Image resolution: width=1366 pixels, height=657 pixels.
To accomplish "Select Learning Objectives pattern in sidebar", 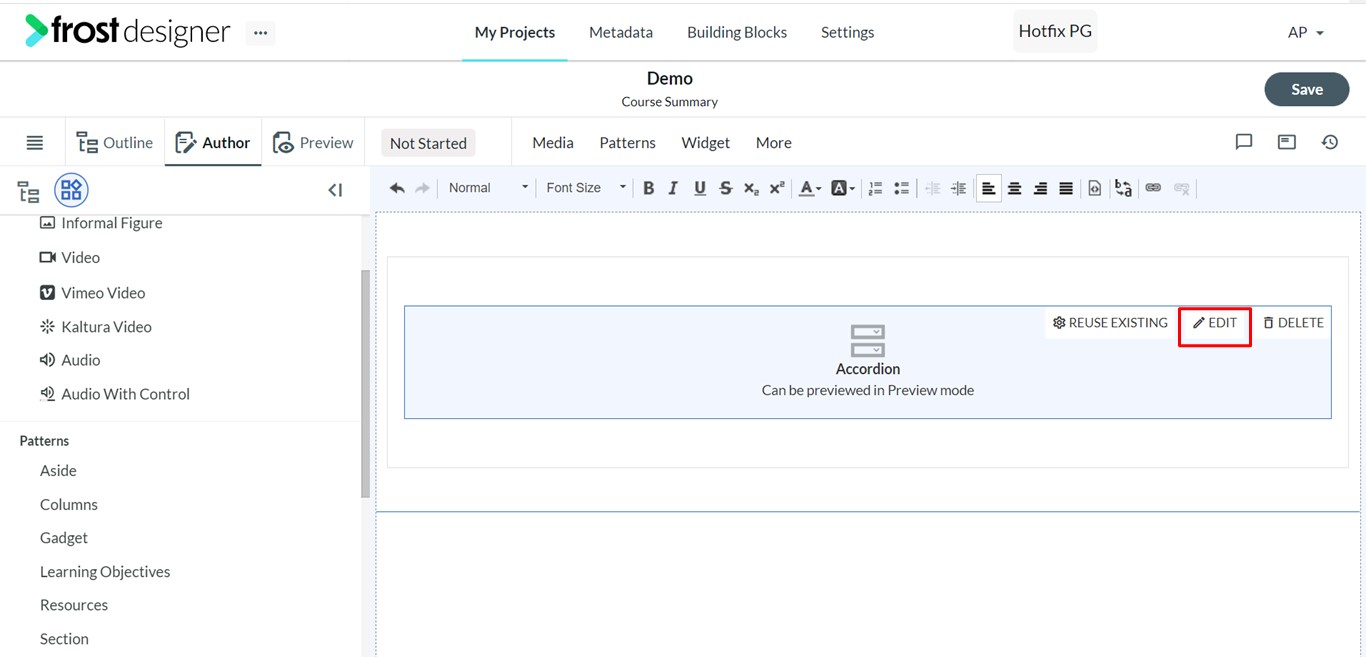I will pos(105,572).
